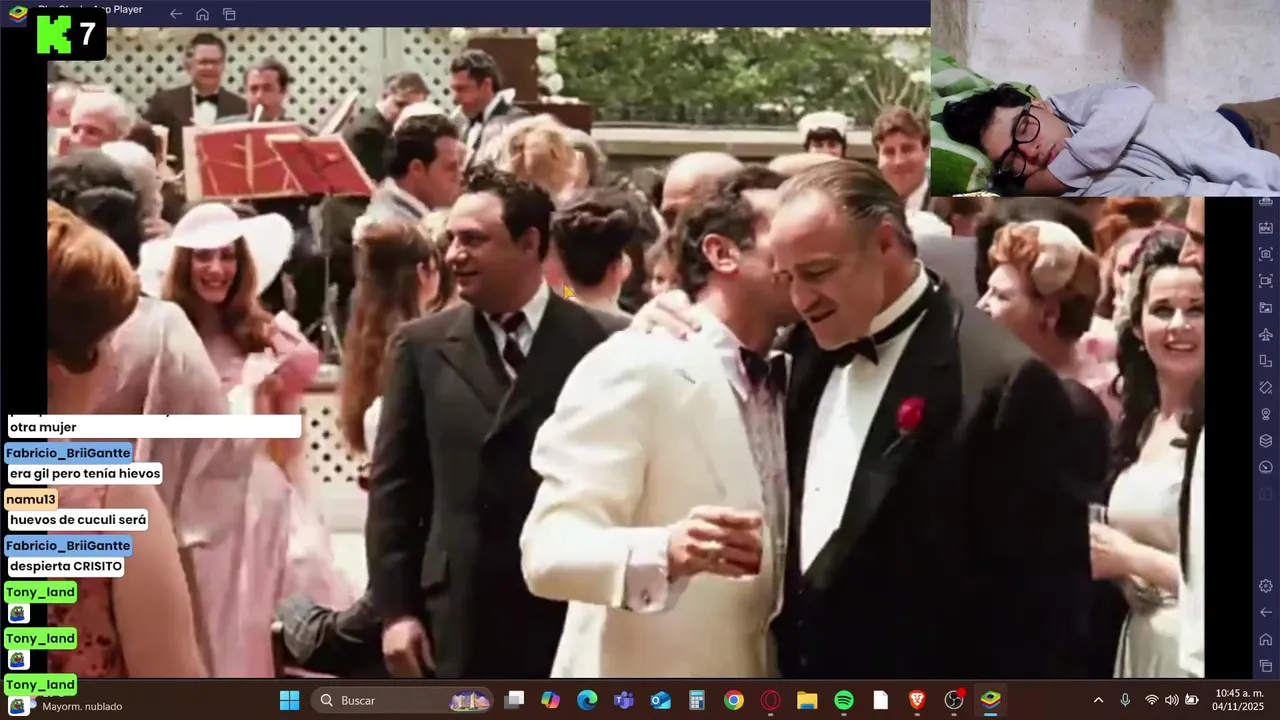Click the sidebar back arrow

coord(1265,612)
